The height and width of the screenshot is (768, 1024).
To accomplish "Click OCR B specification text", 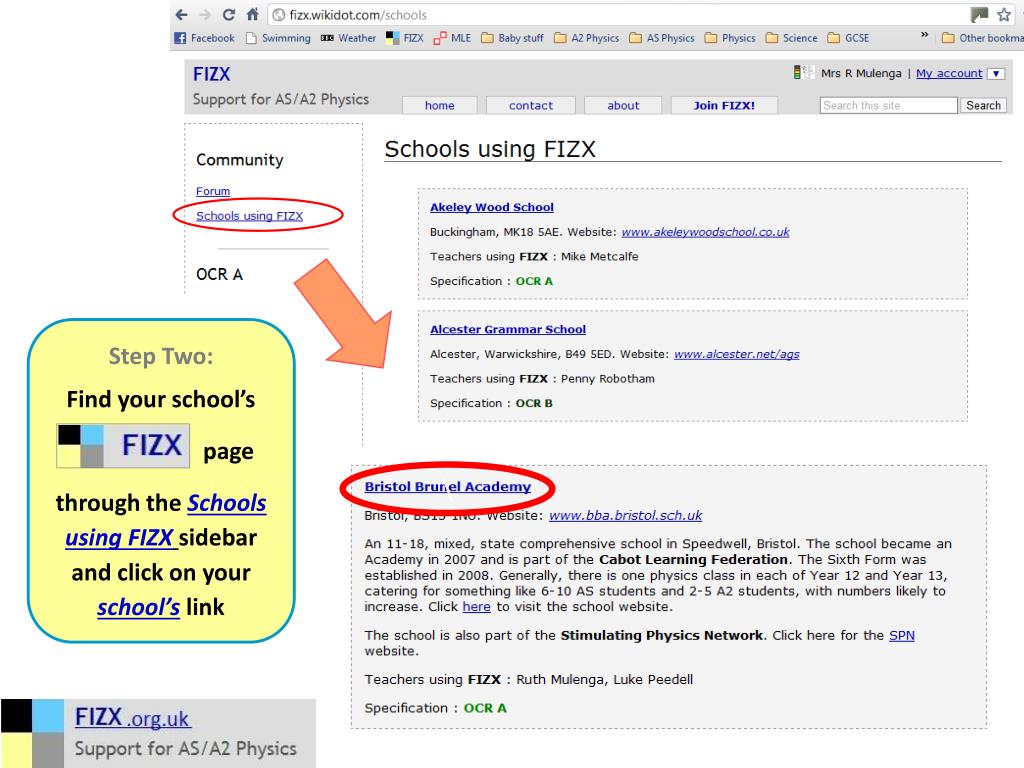I will click(534, 403).
